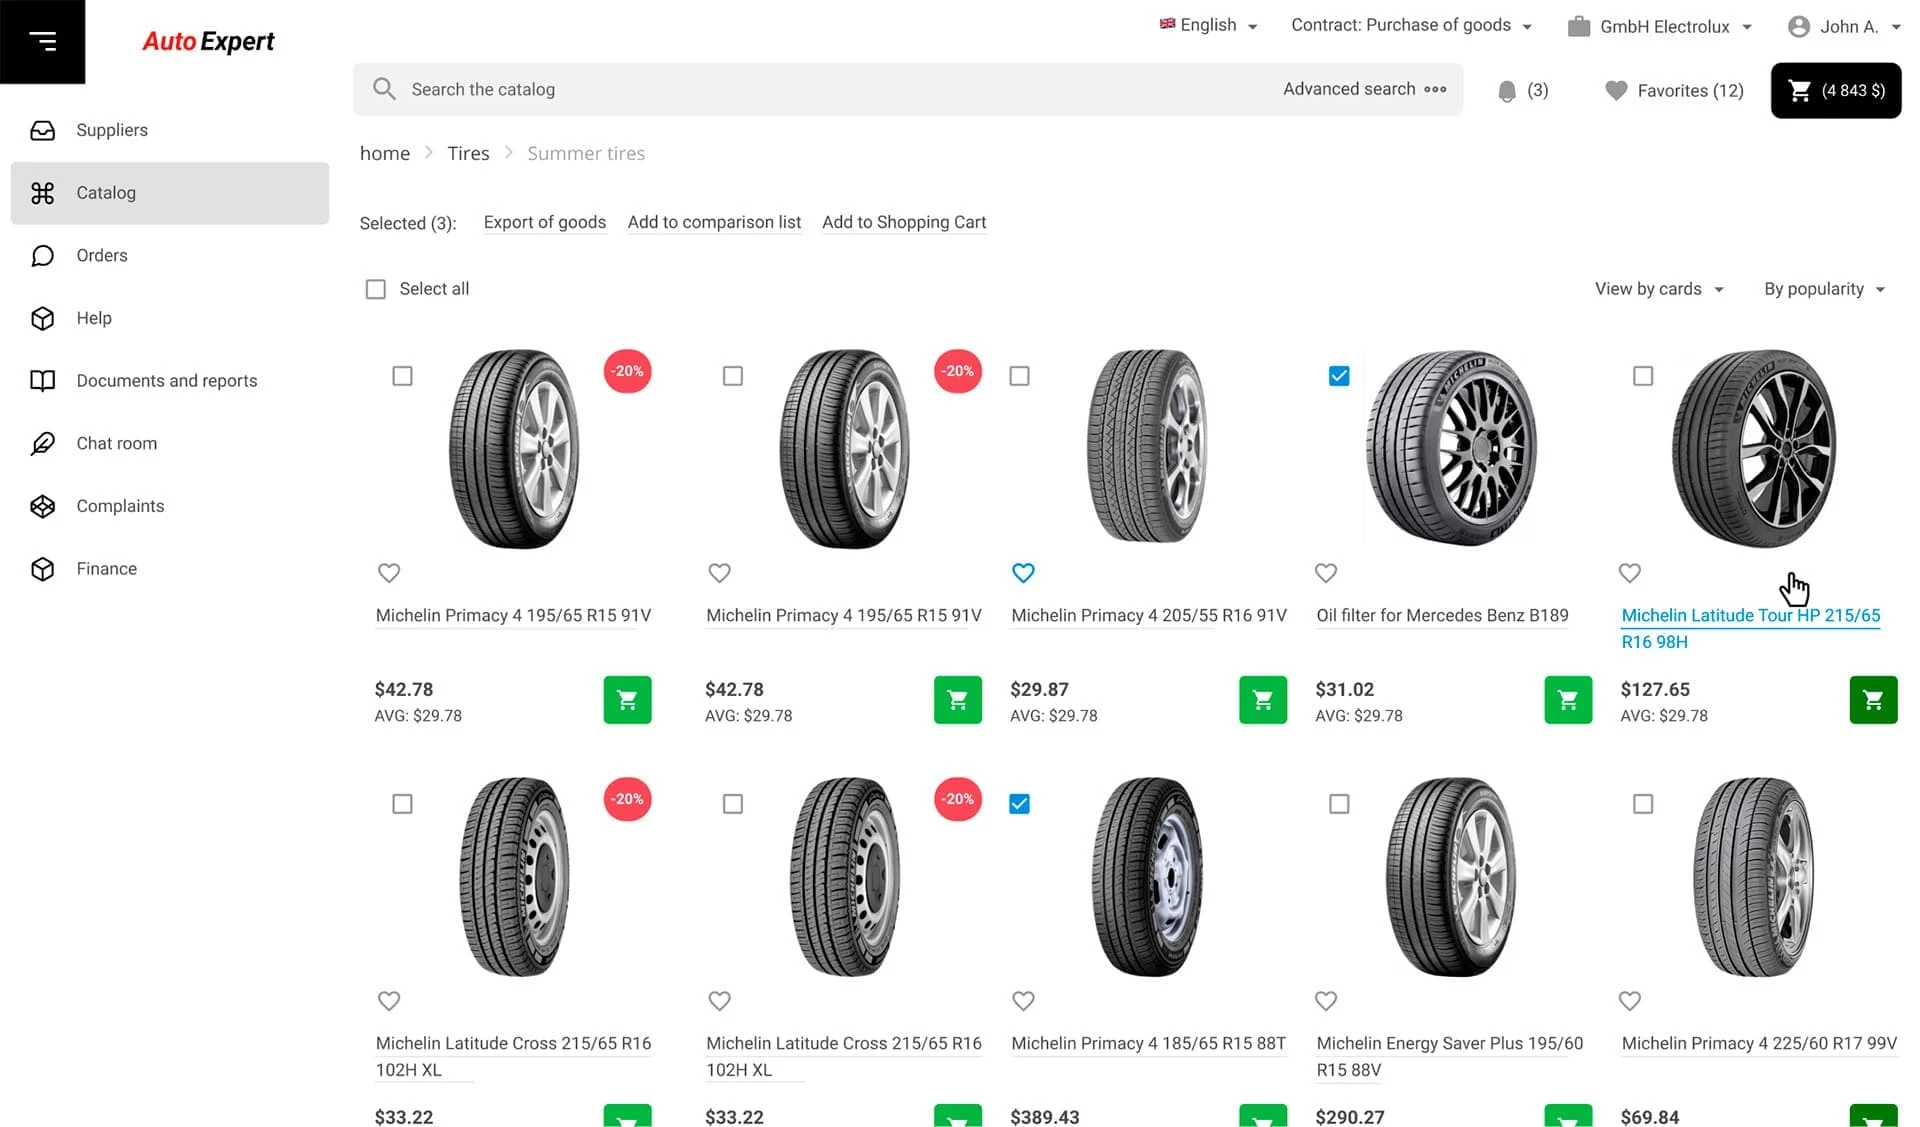
Task: Open the shopping cart (4 843 $)
Action: click(x=1836, y=91)
